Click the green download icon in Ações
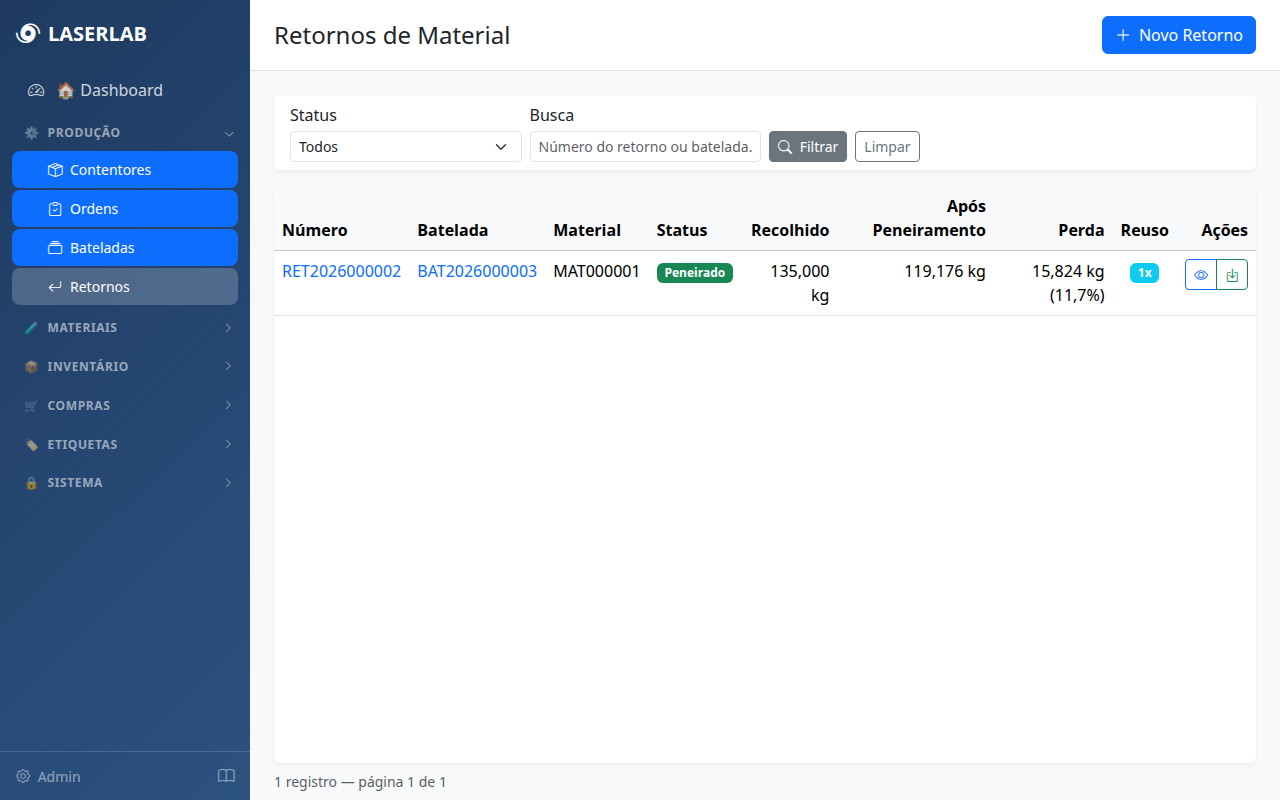 (x=1232, y=275)
